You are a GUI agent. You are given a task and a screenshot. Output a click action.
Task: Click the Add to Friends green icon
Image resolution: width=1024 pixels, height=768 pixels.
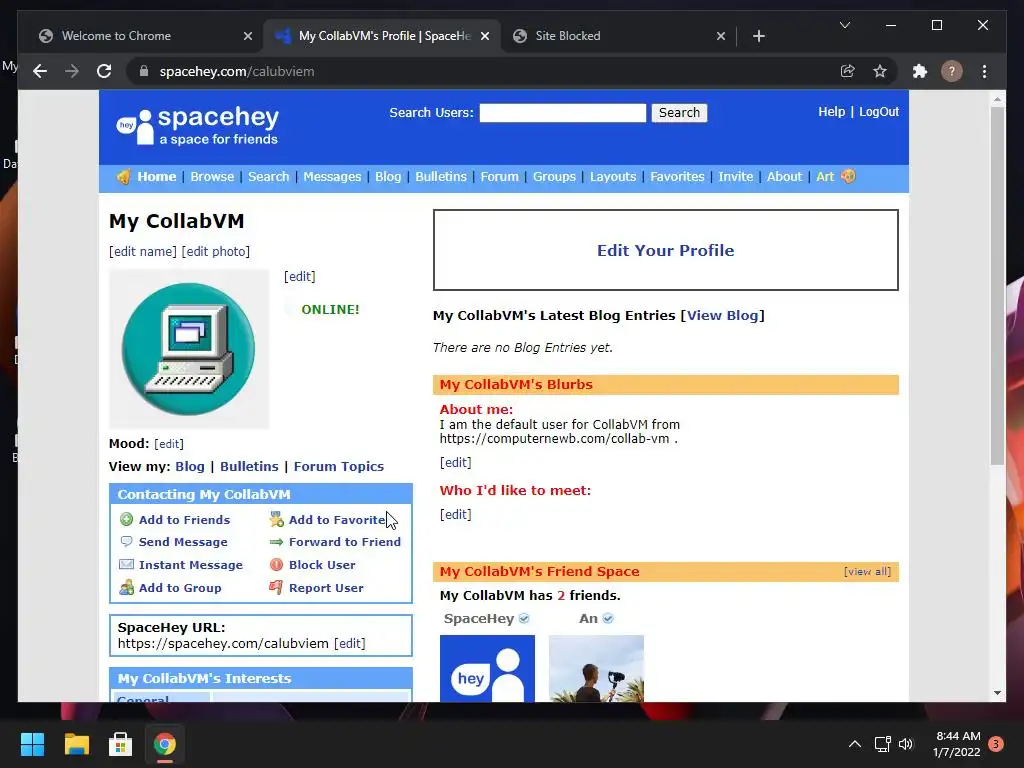(127, 520)
